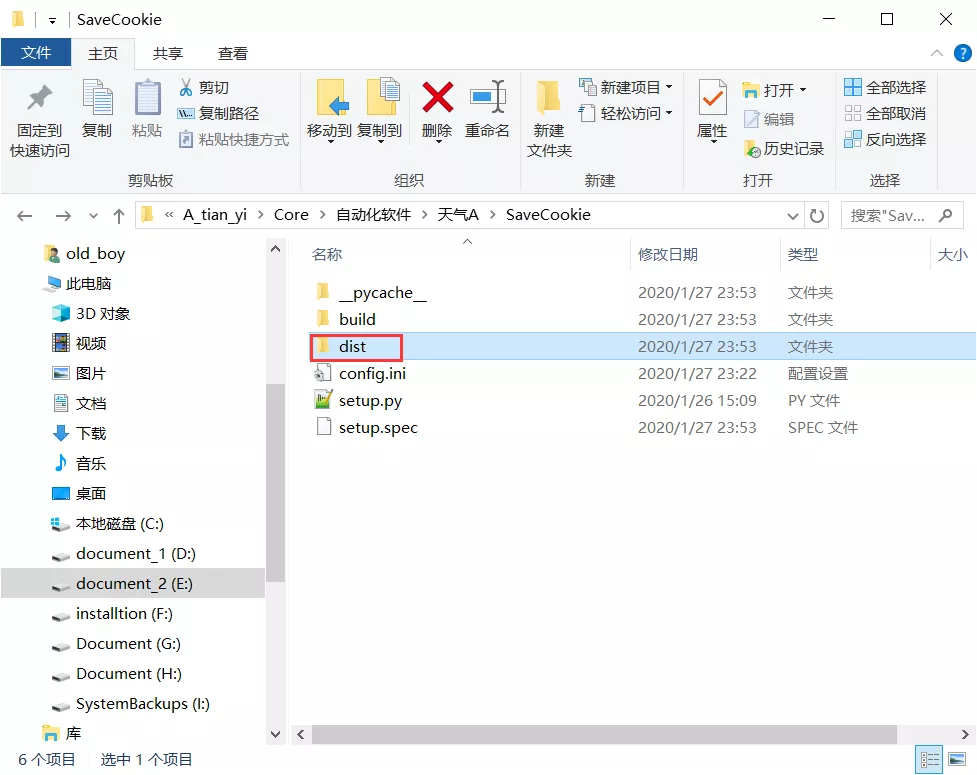Viewport: 977px width, 775px height.
Task: Open History (历史记录)
Action: [x=784, y=148]
